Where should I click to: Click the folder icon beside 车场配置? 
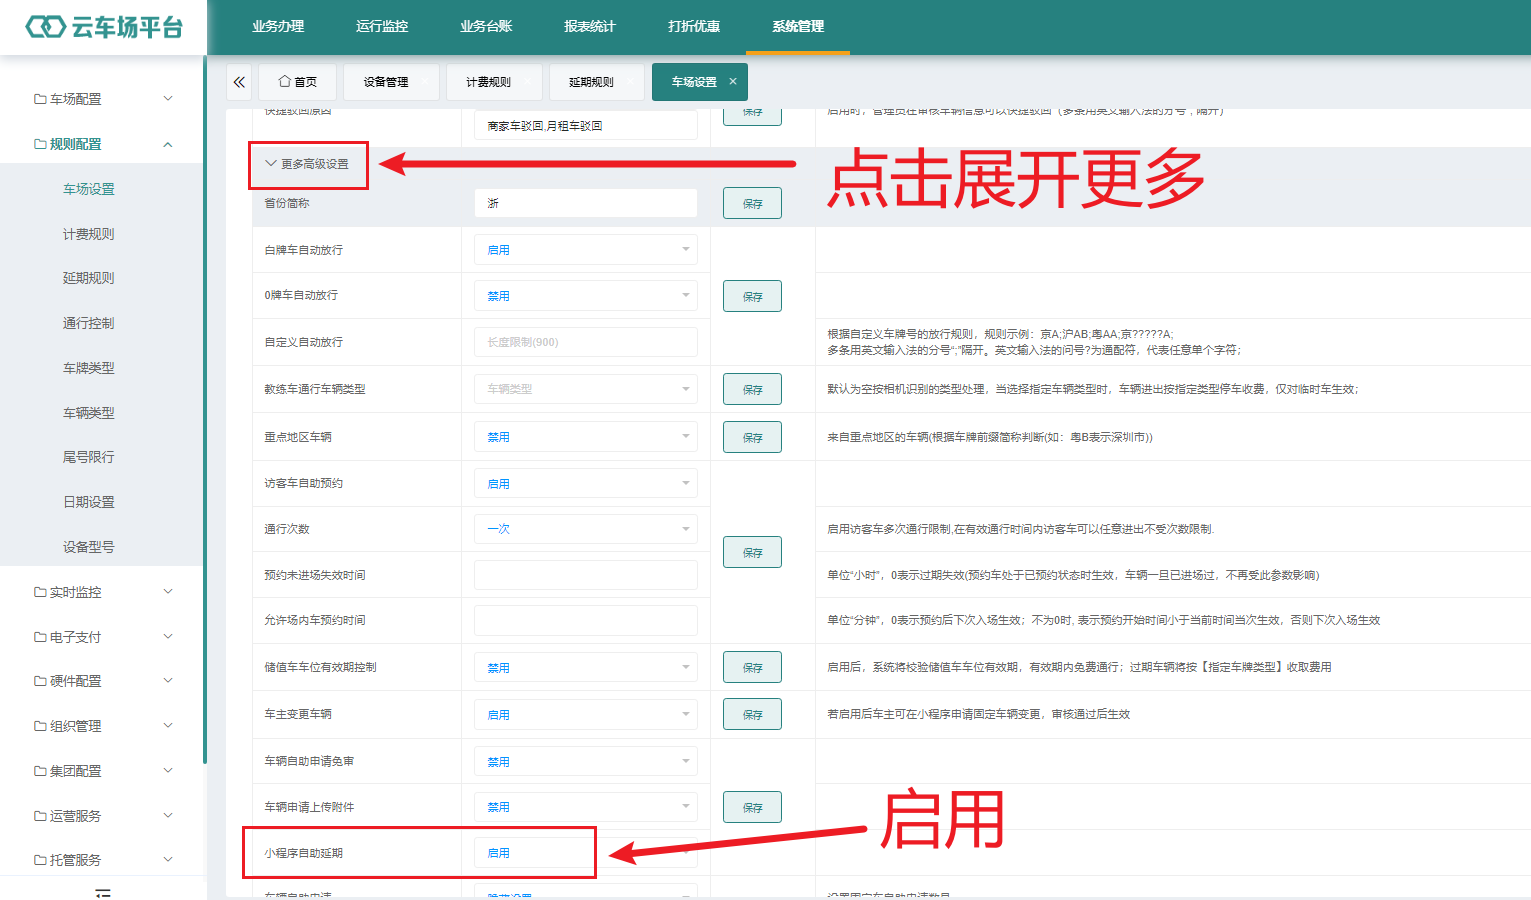40,99
